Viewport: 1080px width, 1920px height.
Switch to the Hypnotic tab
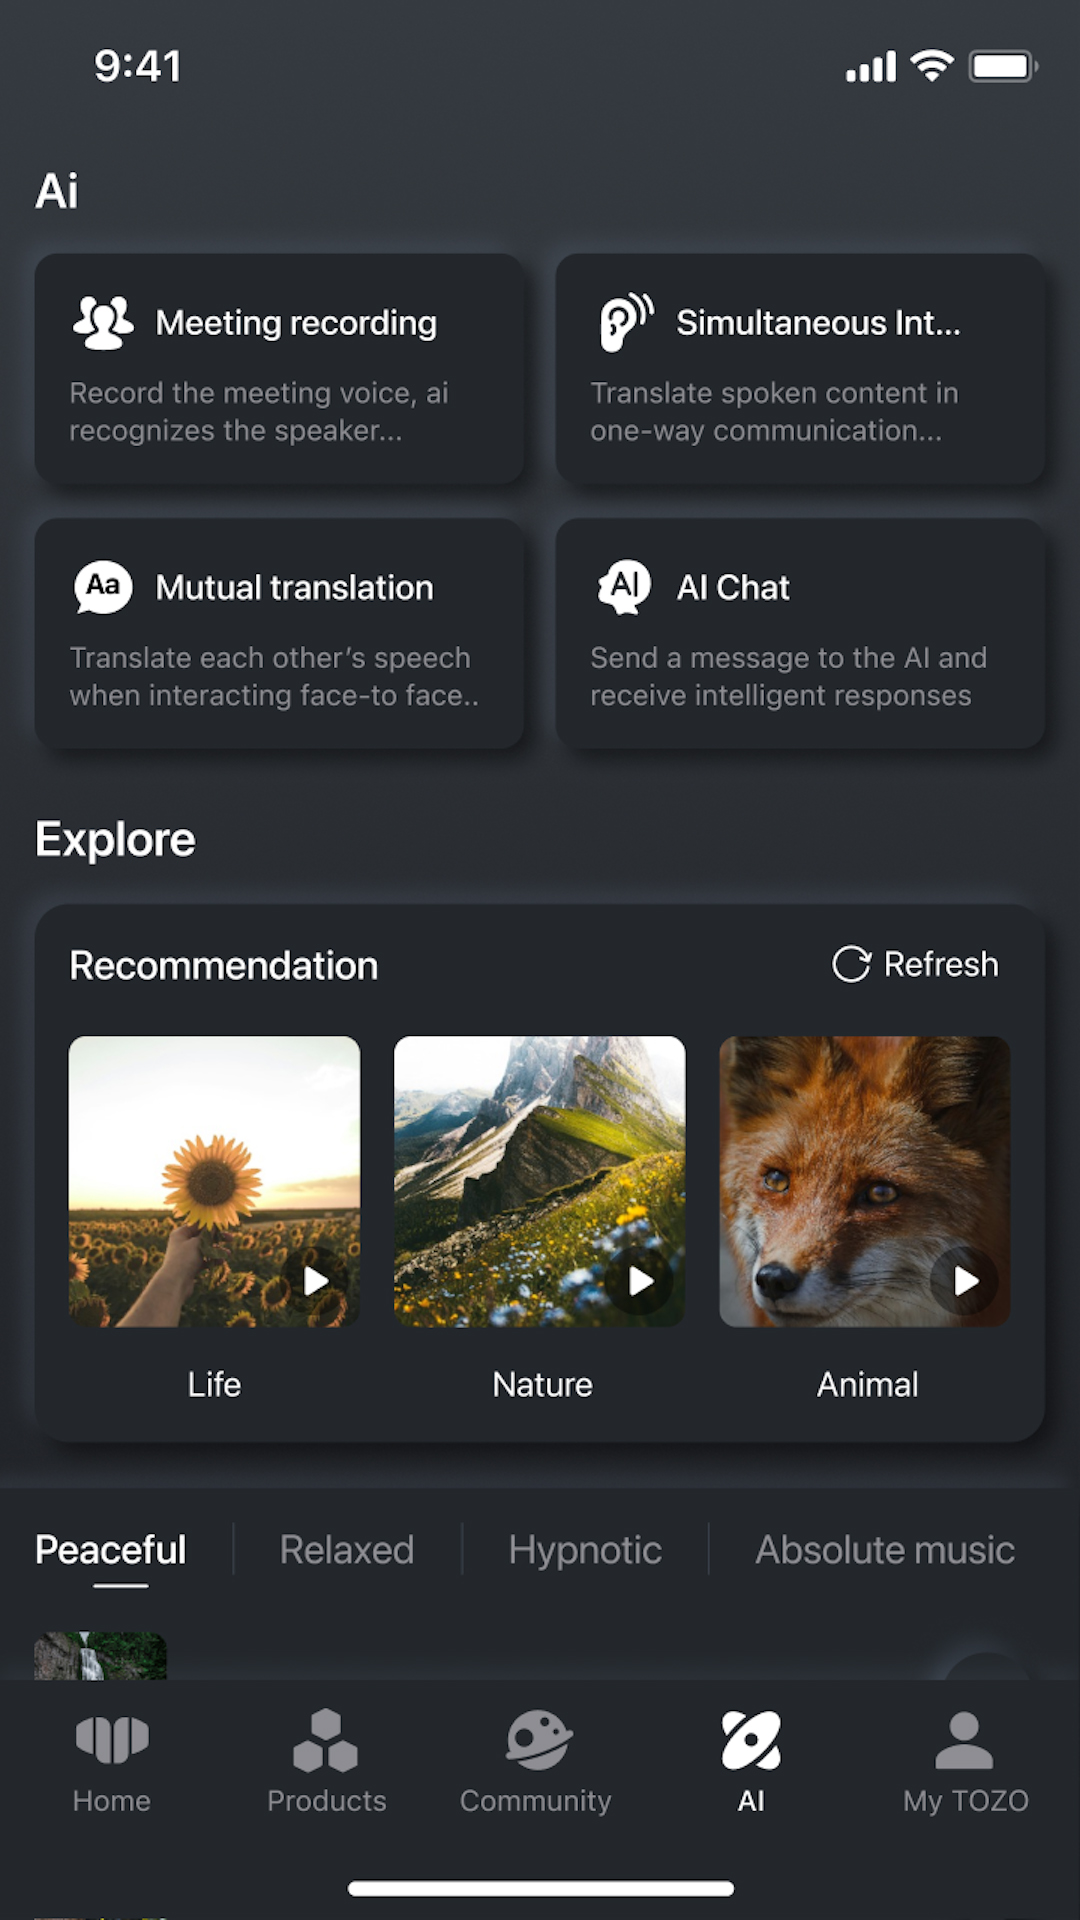coord(585,1550)
